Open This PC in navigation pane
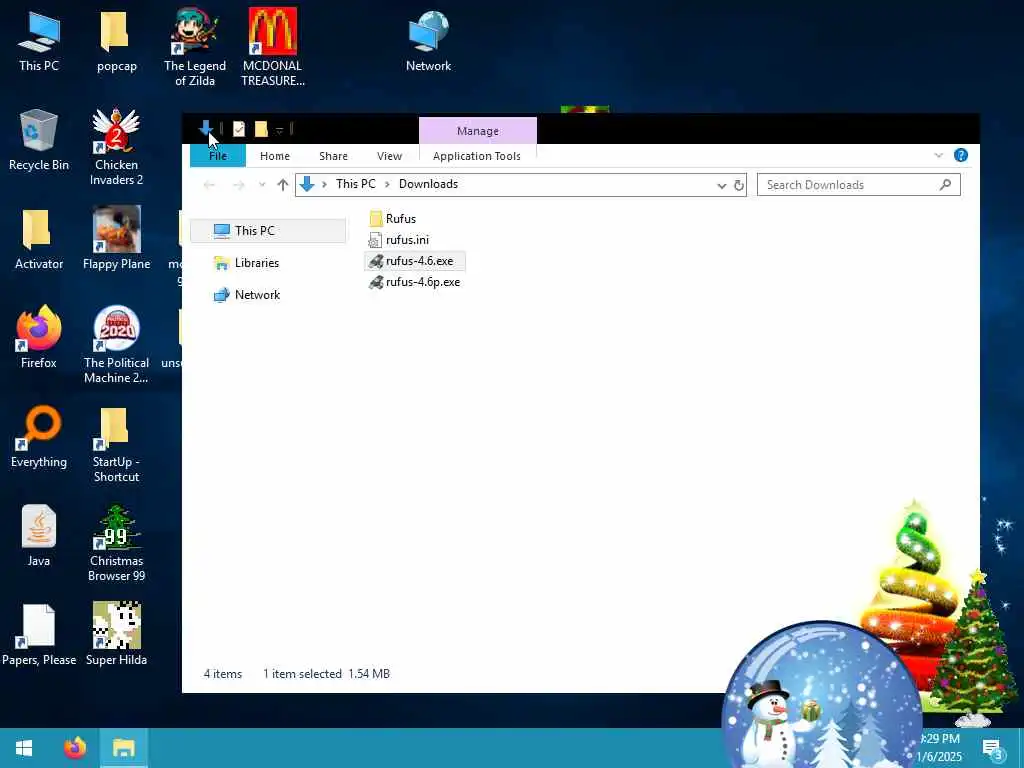This screenshot has width=1024, height=768. (x=267, y=231)
